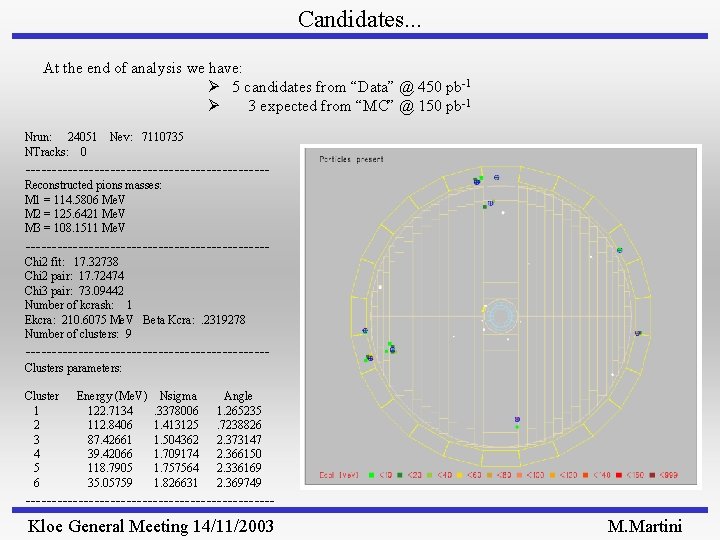Click the dark red <999 legend swatch
The width and height of the screenshot is (720, 540).
tap(652, 475)
